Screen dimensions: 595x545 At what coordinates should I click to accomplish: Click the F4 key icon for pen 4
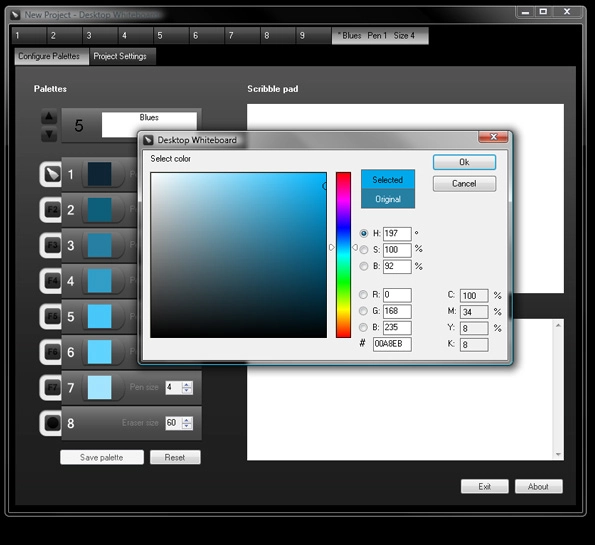[52, 281]
